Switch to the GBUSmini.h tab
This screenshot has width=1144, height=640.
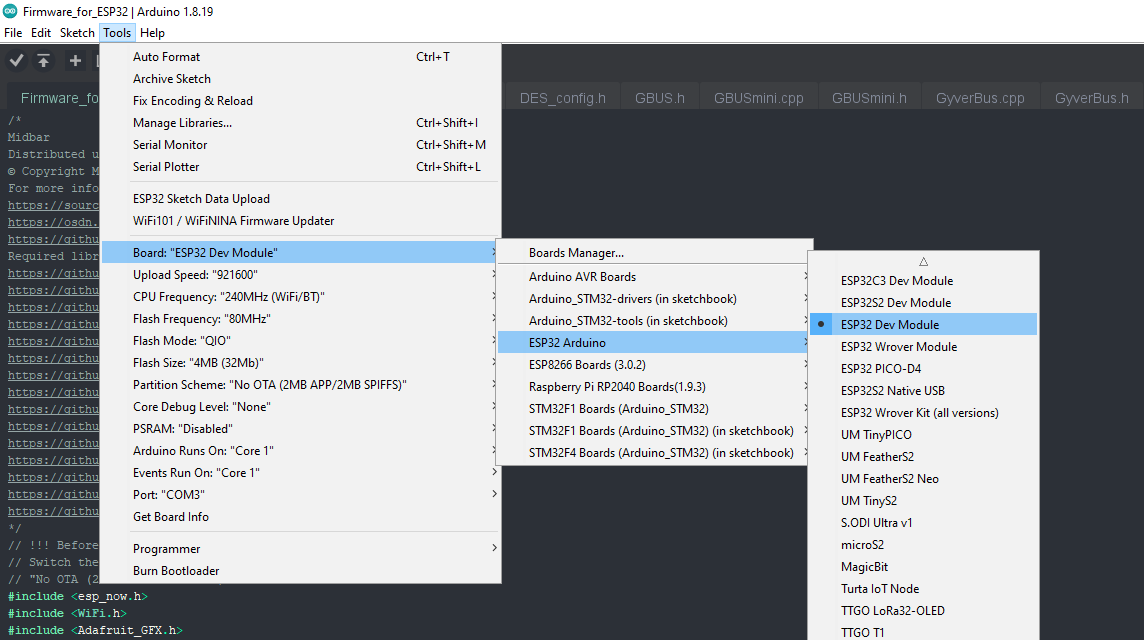pos(869,98)
